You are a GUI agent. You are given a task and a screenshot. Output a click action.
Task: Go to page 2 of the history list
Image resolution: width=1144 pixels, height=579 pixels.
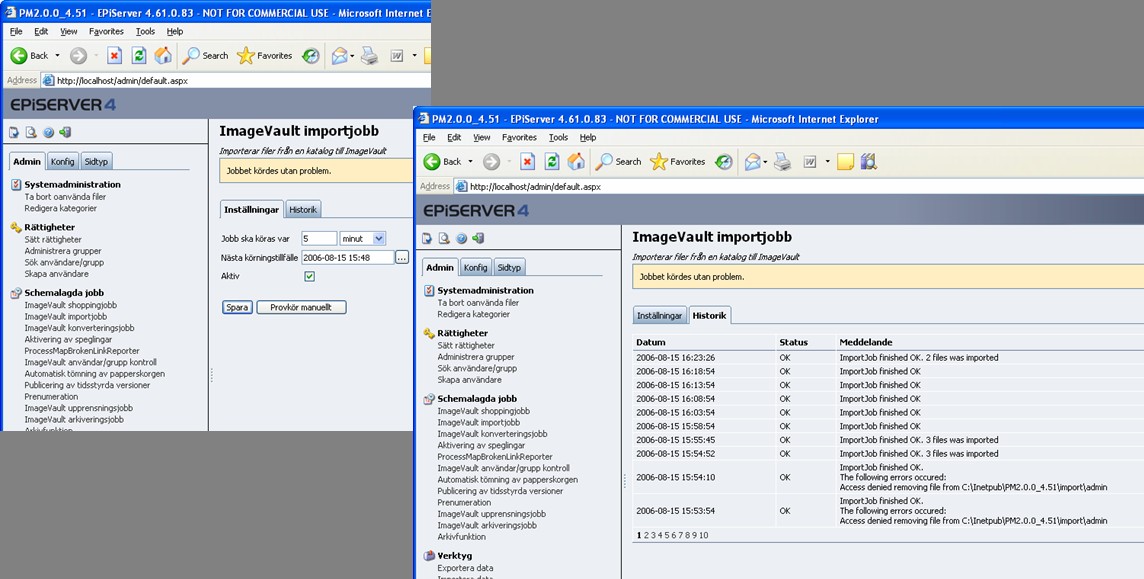click(646, 535)
